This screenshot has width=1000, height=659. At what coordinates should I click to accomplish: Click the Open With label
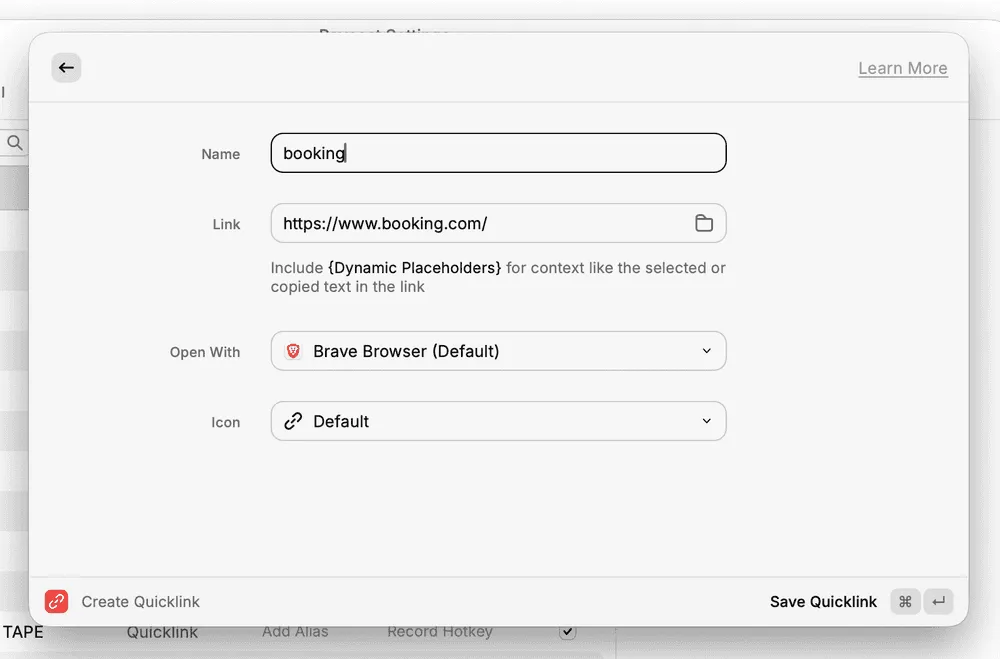(205, 352)
